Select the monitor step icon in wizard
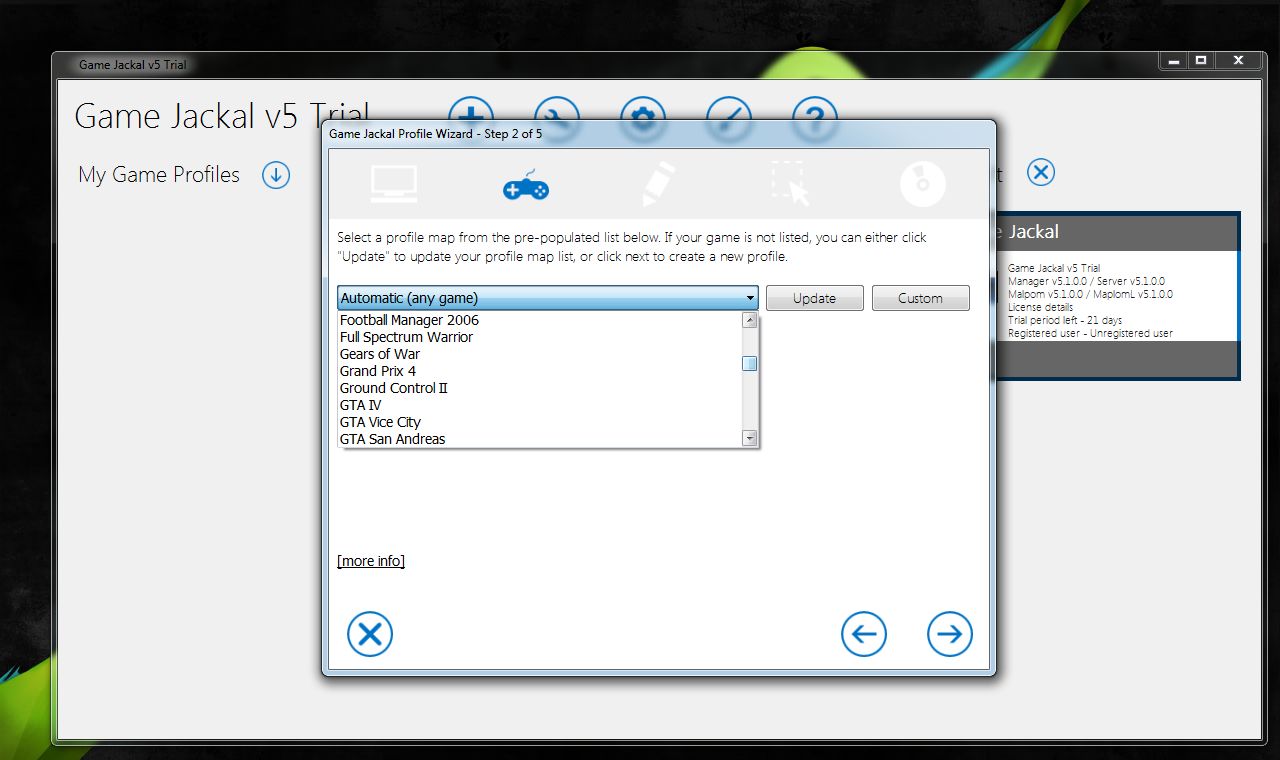This screenshot has height=760, width=1280. pos(394,184)
